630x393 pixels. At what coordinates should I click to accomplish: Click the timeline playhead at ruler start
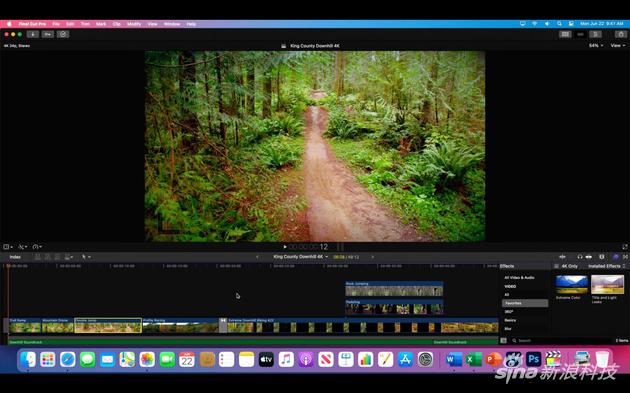7,266
